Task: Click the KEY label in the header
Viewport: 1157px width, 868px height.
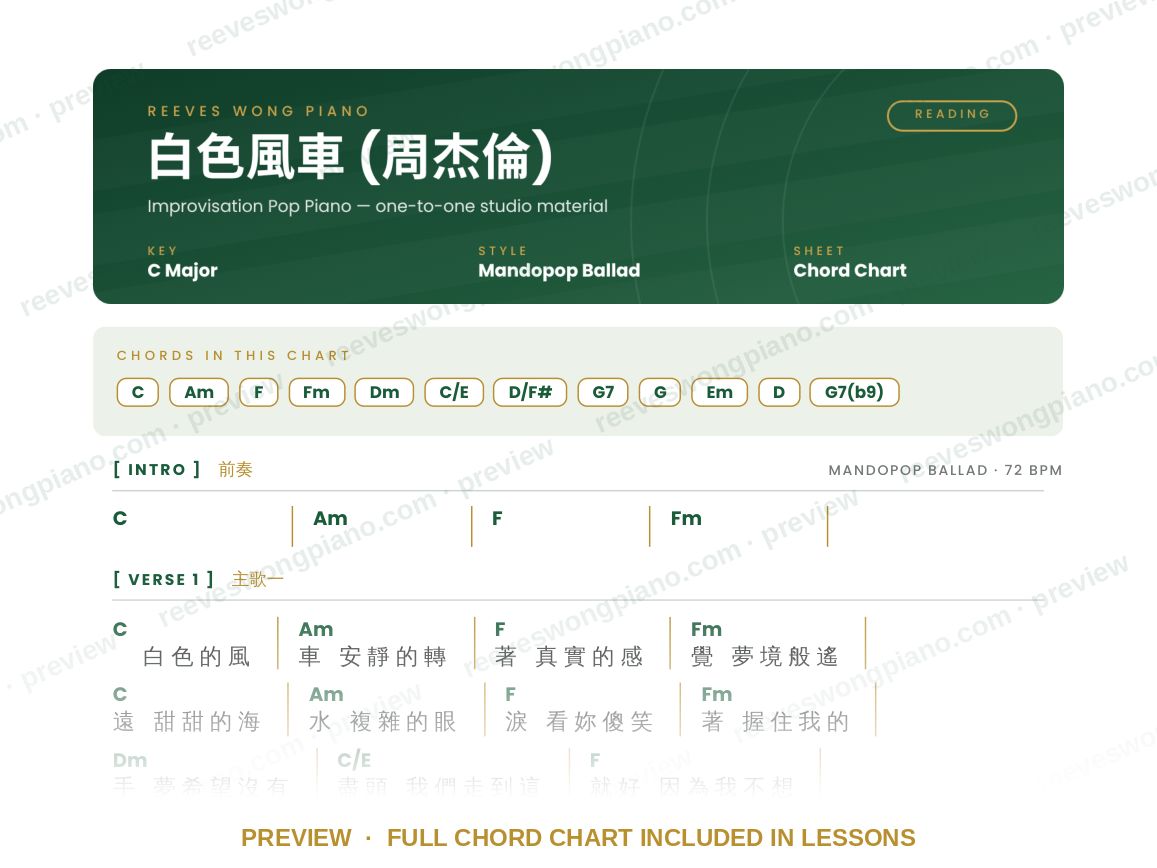Action: click(162, 251)
